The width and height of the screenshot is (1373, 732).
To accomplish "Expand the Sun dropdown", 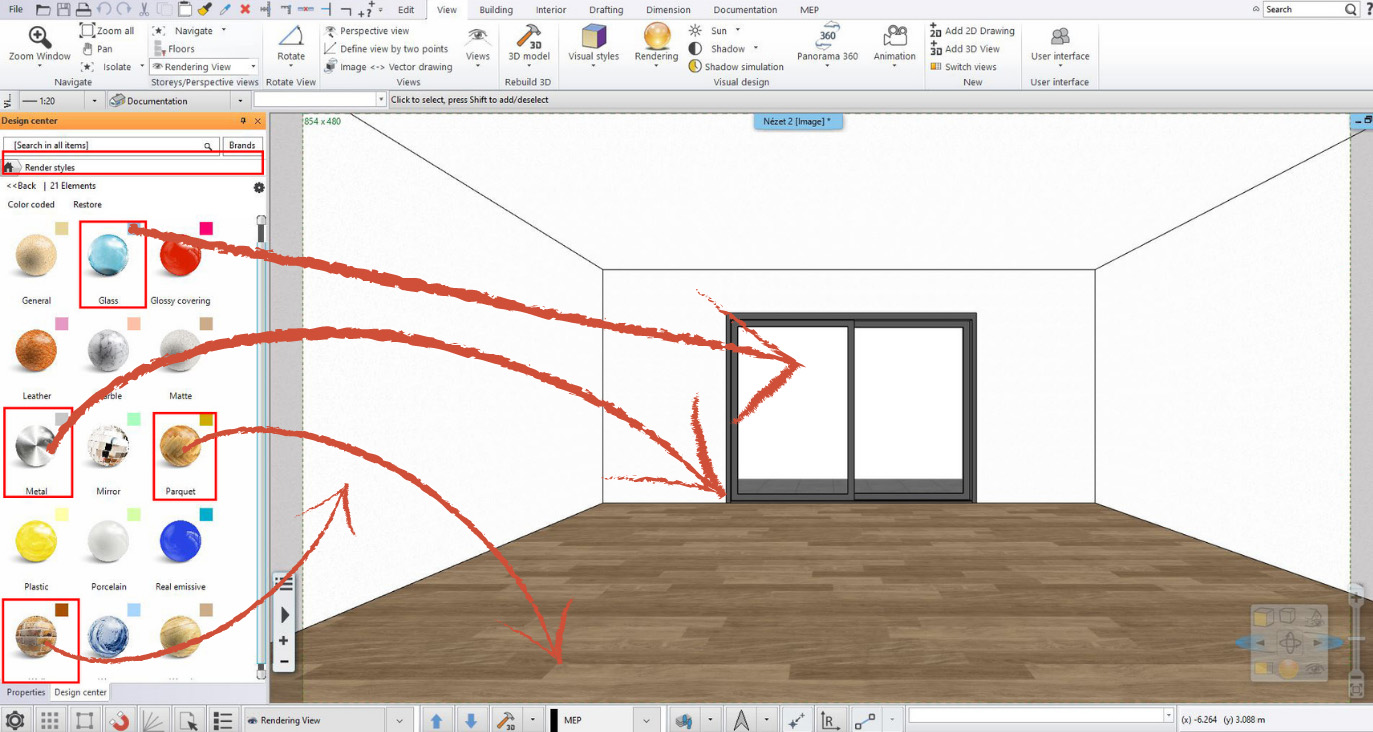I will (x=737, y=31).
